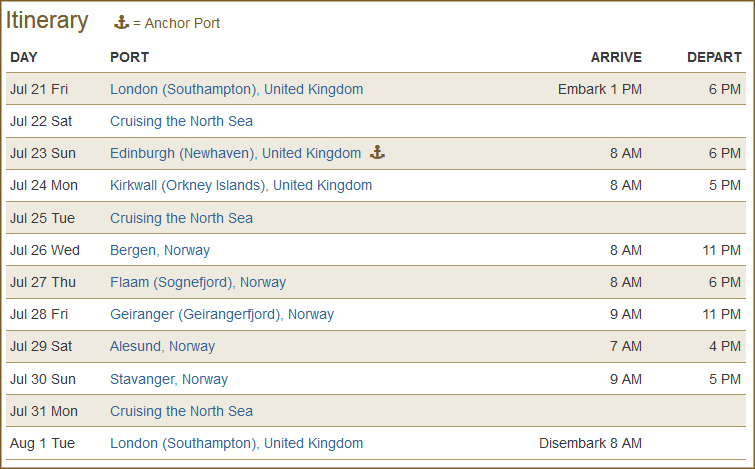Screen dimensions: 755x469
Task: Click the anchor icon beside Edinburgh (Newhaven)
Action: 377,153
